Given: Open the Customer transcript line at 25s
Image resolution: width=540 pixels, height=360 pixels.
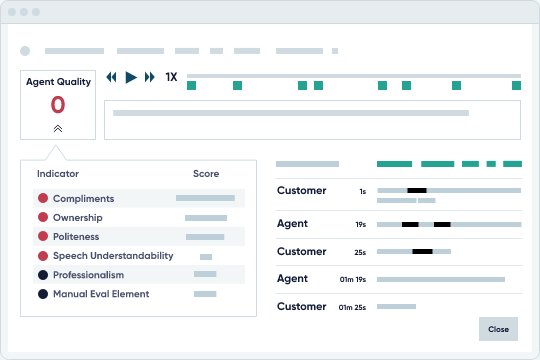Looking at the screenshot, I should 399,252.
